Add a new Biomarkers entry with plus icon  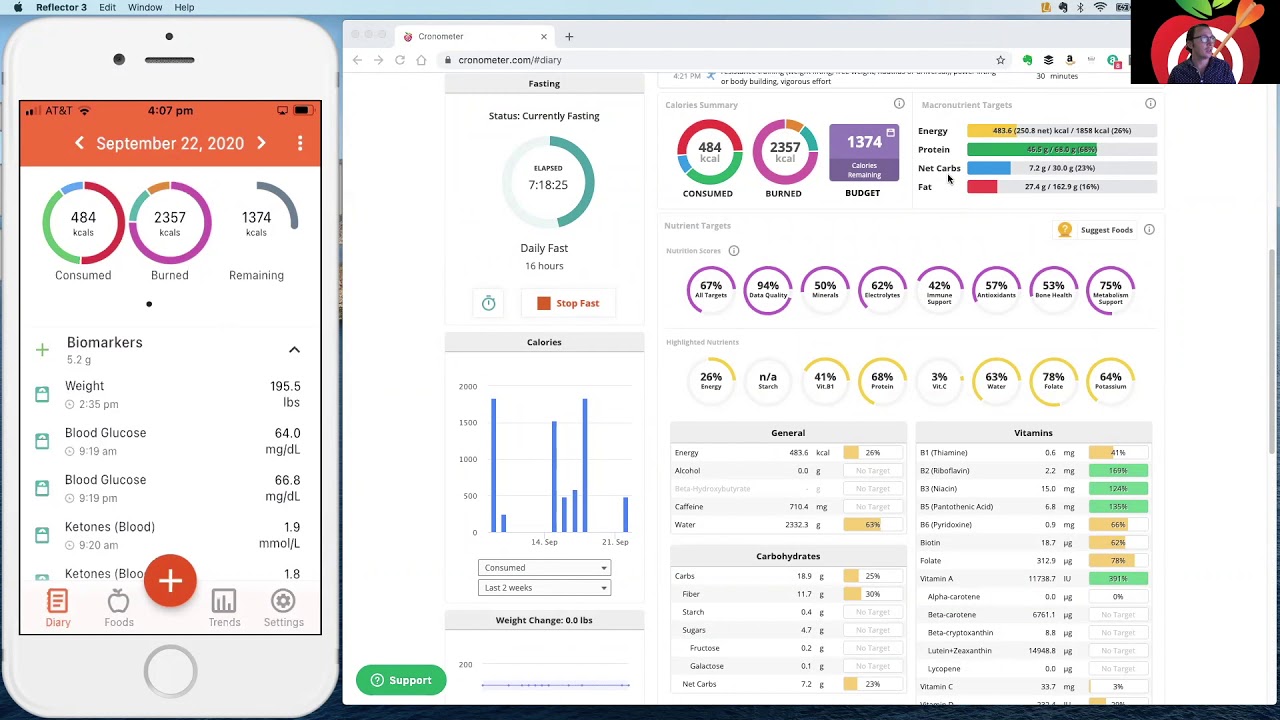point(42,349)
